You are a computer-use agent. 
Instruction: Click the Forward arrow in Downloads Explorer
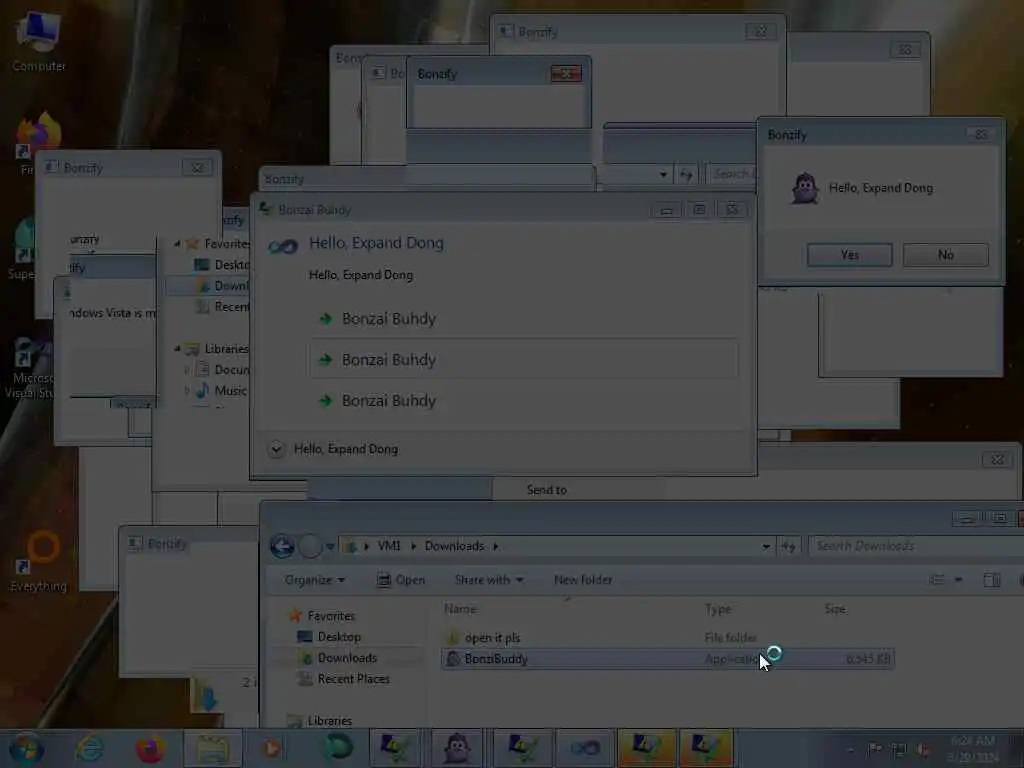pyautogui.click(x=310, y=546)
